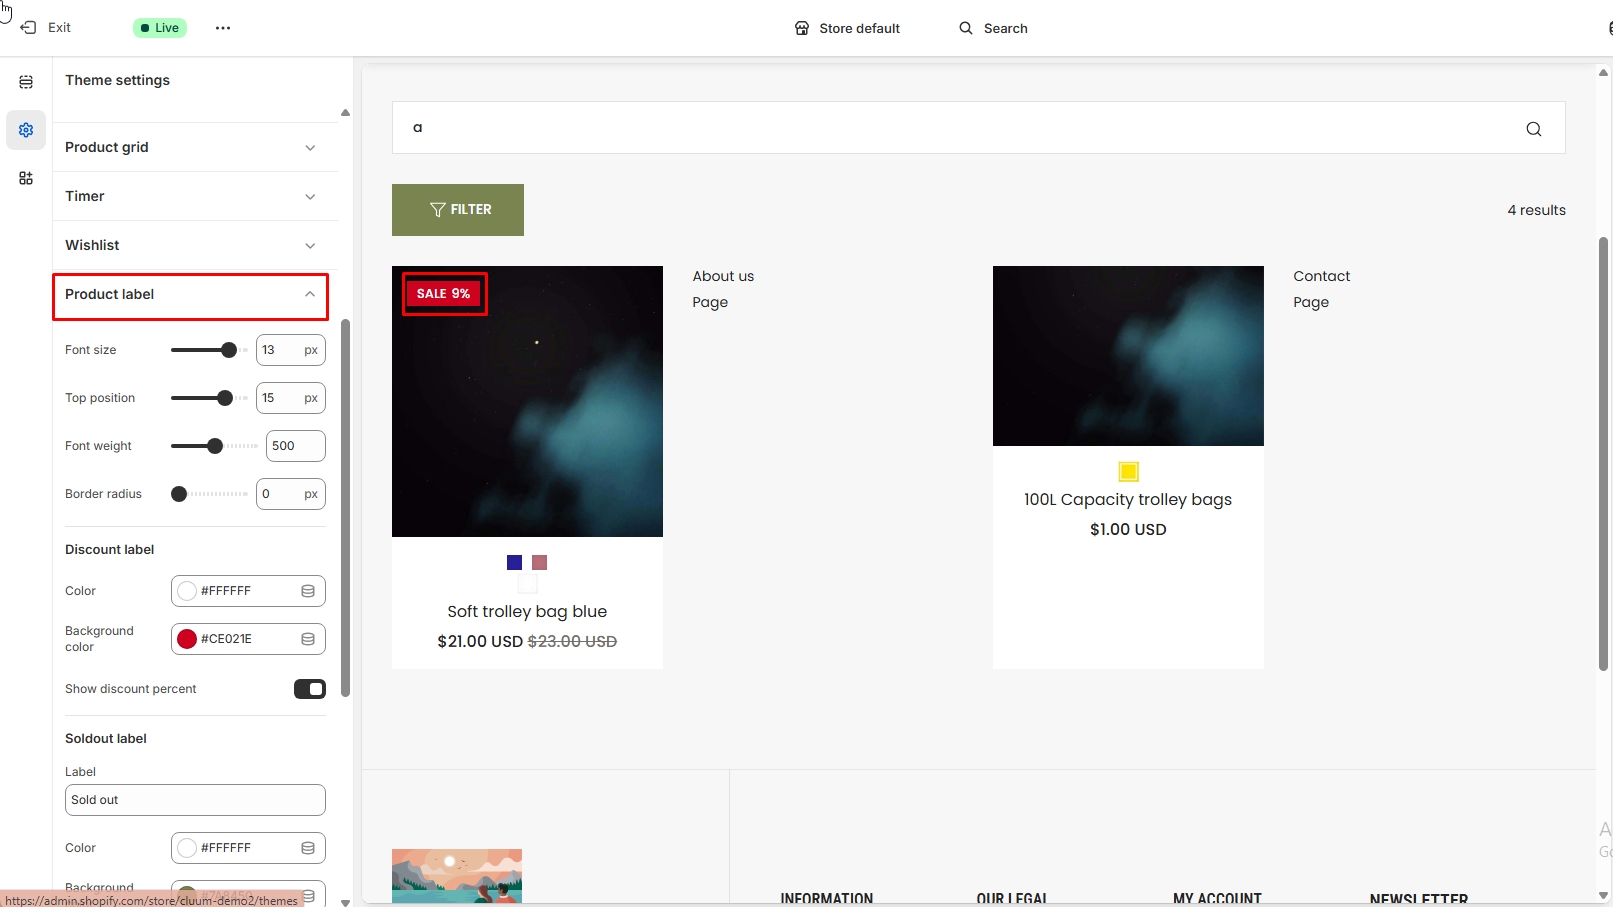The height and width of the screenshot is (907, 1613).
Task: Click the green FILTER button
Action: (x=458, y=210)
